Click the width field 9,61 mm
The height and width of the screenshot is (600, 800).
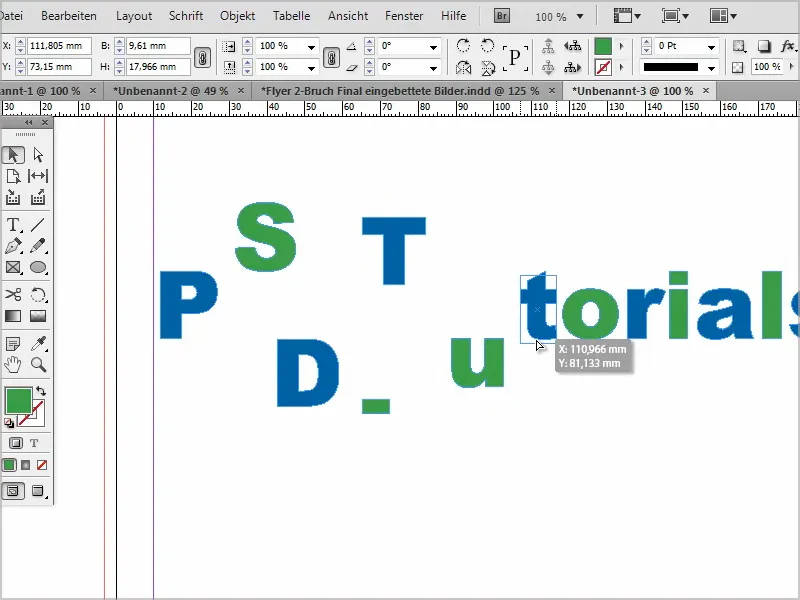(157, 46)
